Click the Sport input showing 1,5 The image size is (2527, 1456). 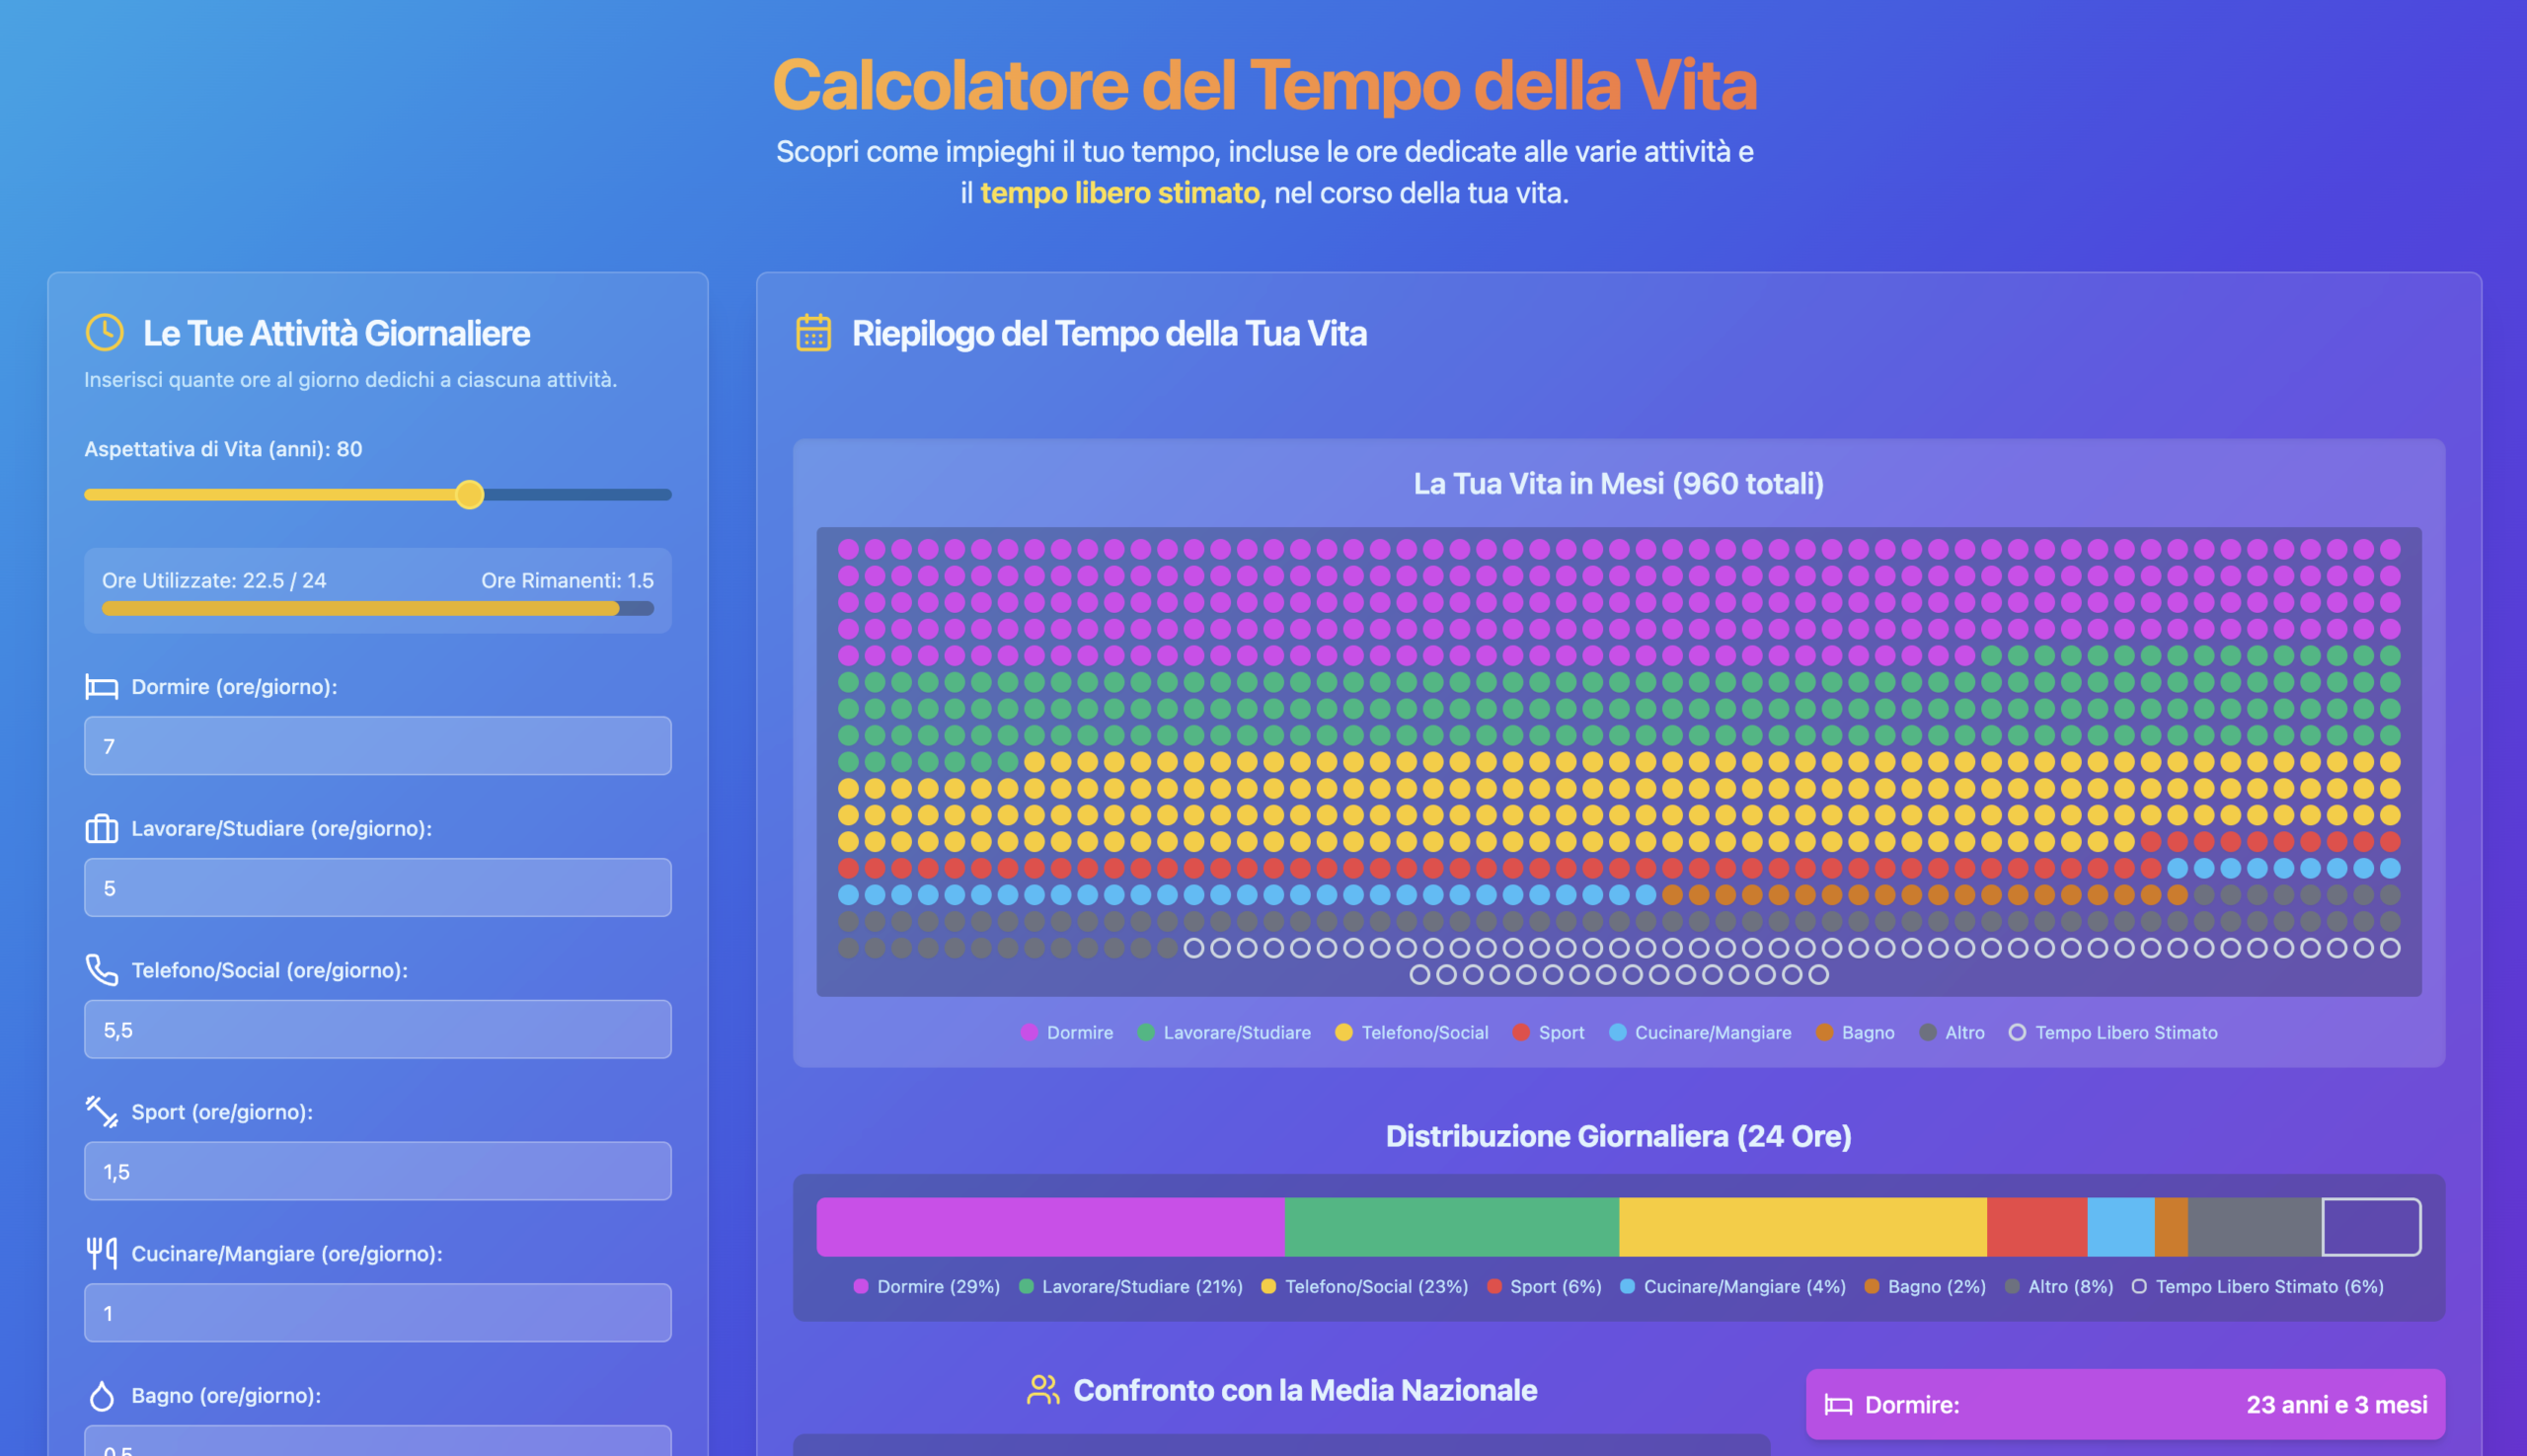pyautogui.click(x=378, y=1171)
